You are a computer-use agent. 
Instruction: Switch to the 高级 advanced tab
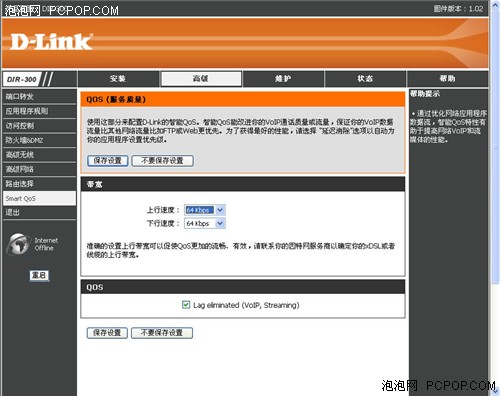point(201,79)
